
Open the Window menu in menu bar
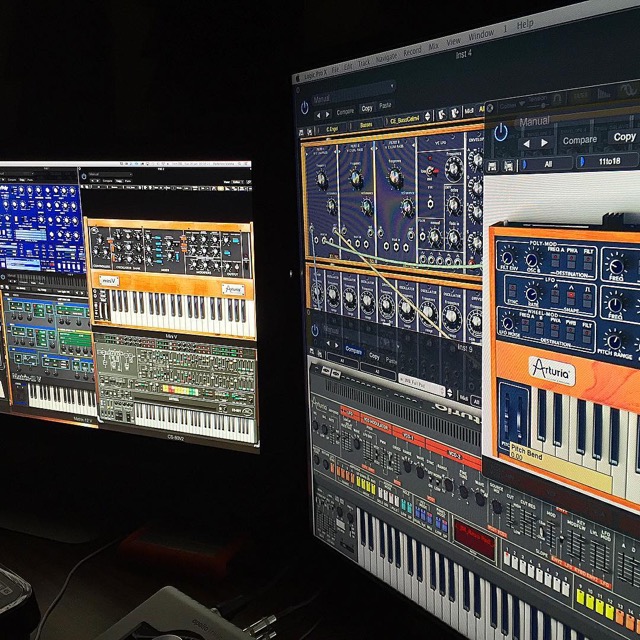click(x=481, y=34)
